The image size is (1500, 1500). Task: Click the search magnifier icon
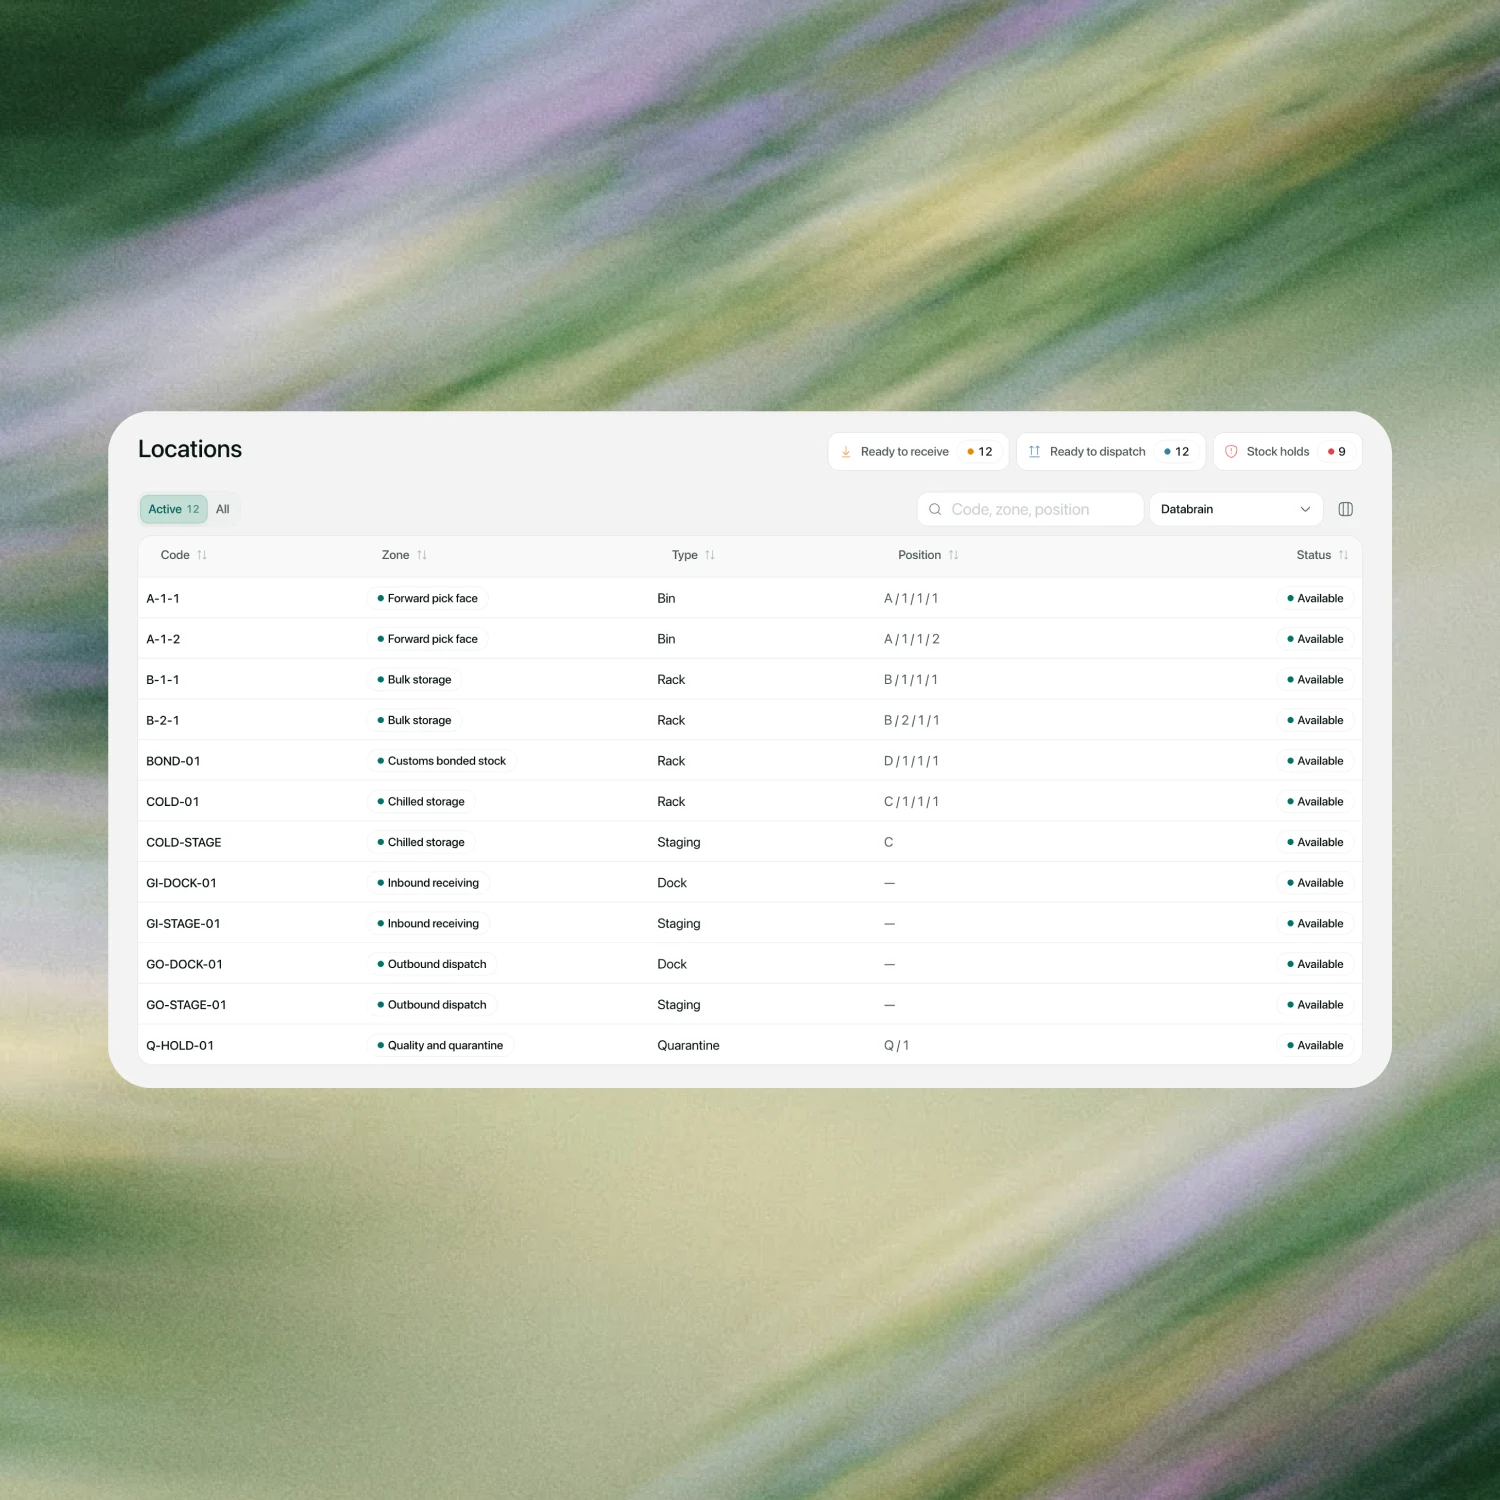pyautogui.click(x=936, y=509)
